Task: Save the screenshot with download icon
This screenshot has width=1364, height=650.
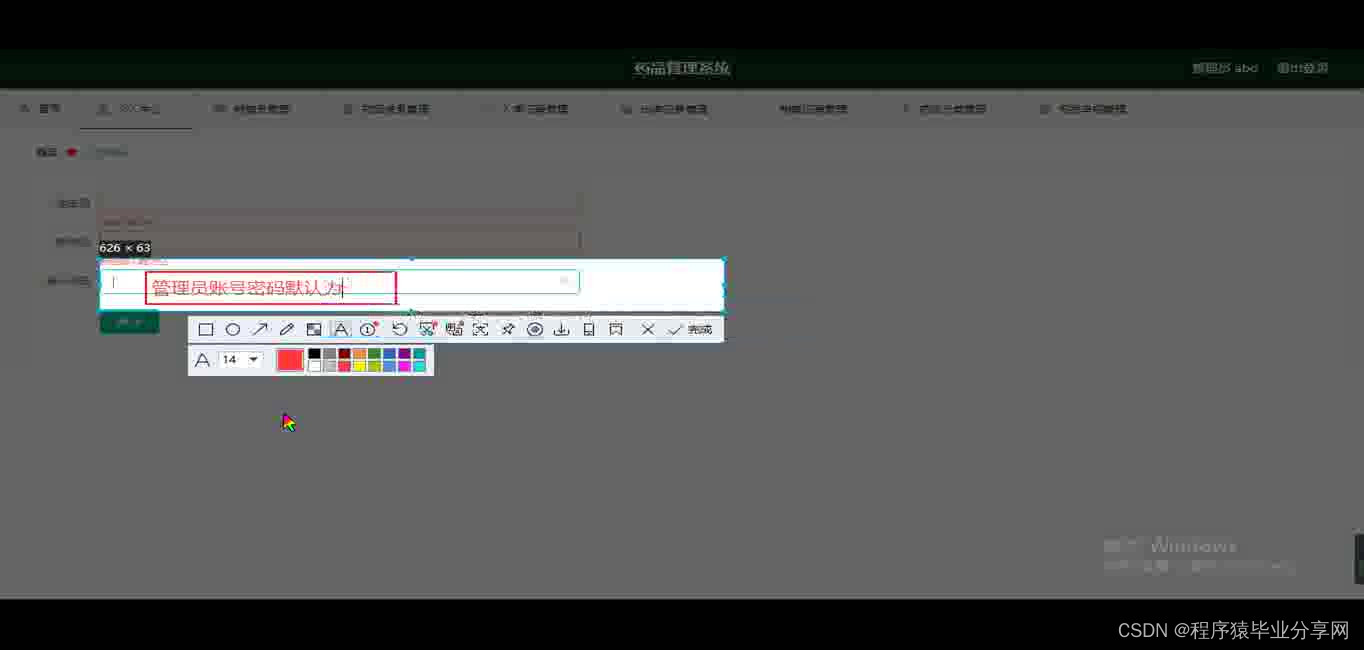Action: (x=561, y=330)
